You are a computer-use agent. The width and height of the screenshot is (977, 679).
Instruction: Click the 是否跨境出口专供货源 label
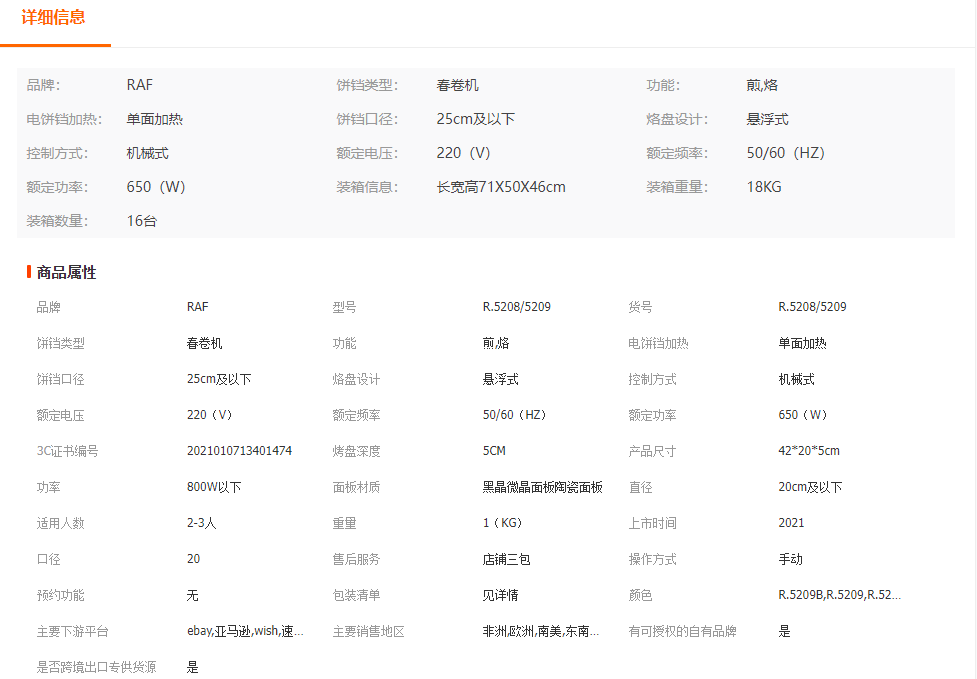(96, 667)
